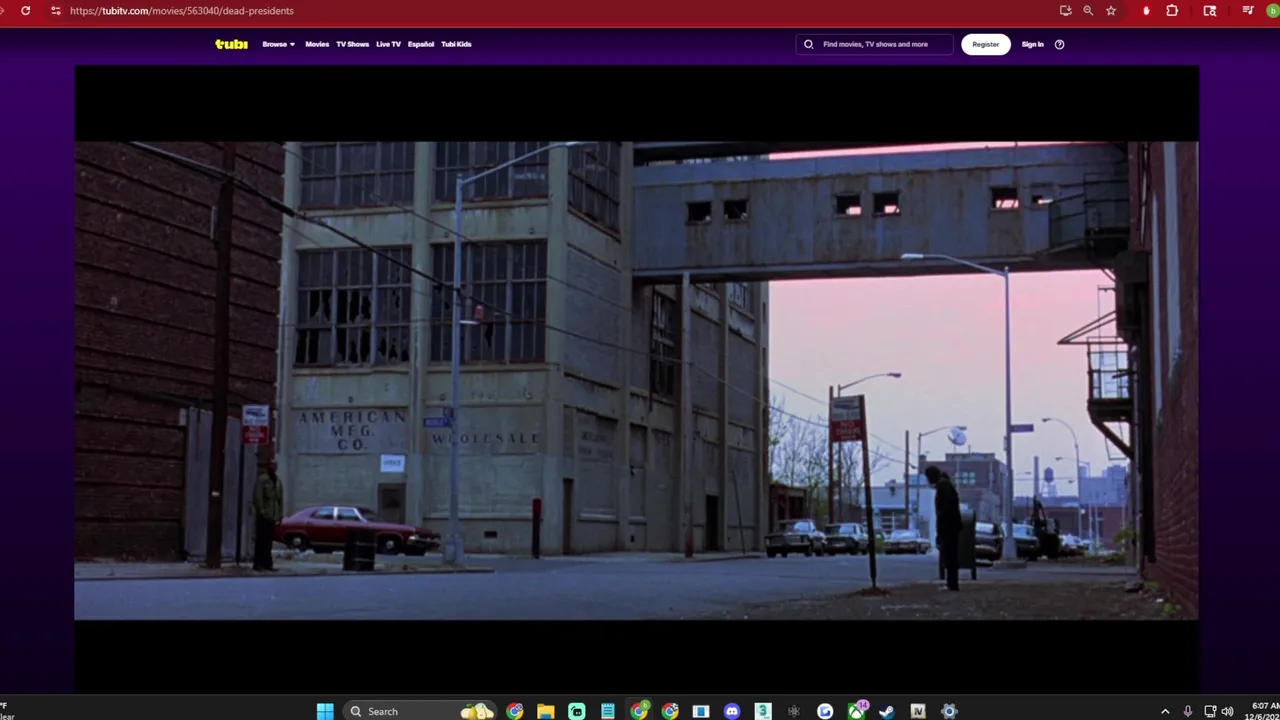Viewport: 1280px width, 720px height.
Task: Click Sign In link
Action: pyautogui.click(x=1032, y=44)
